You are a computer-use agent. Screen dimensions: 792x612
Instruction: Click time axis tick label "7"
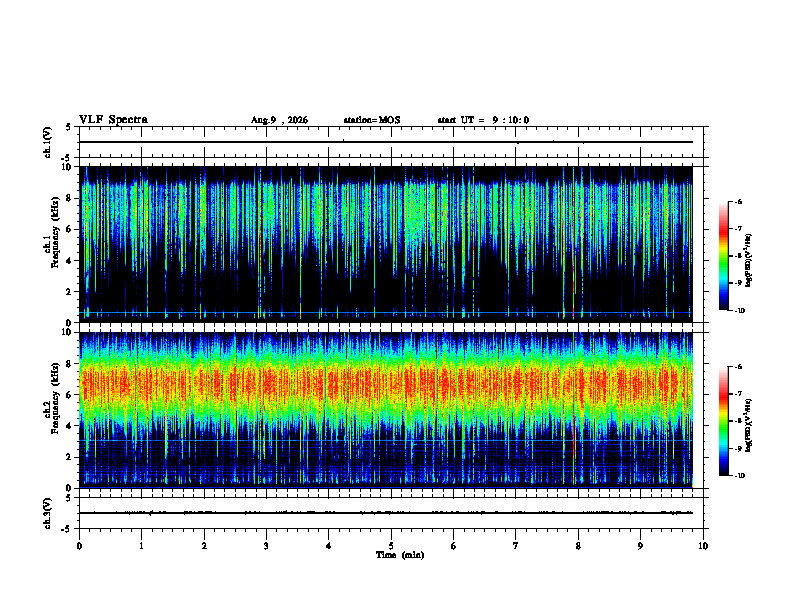tap(516, 546)
